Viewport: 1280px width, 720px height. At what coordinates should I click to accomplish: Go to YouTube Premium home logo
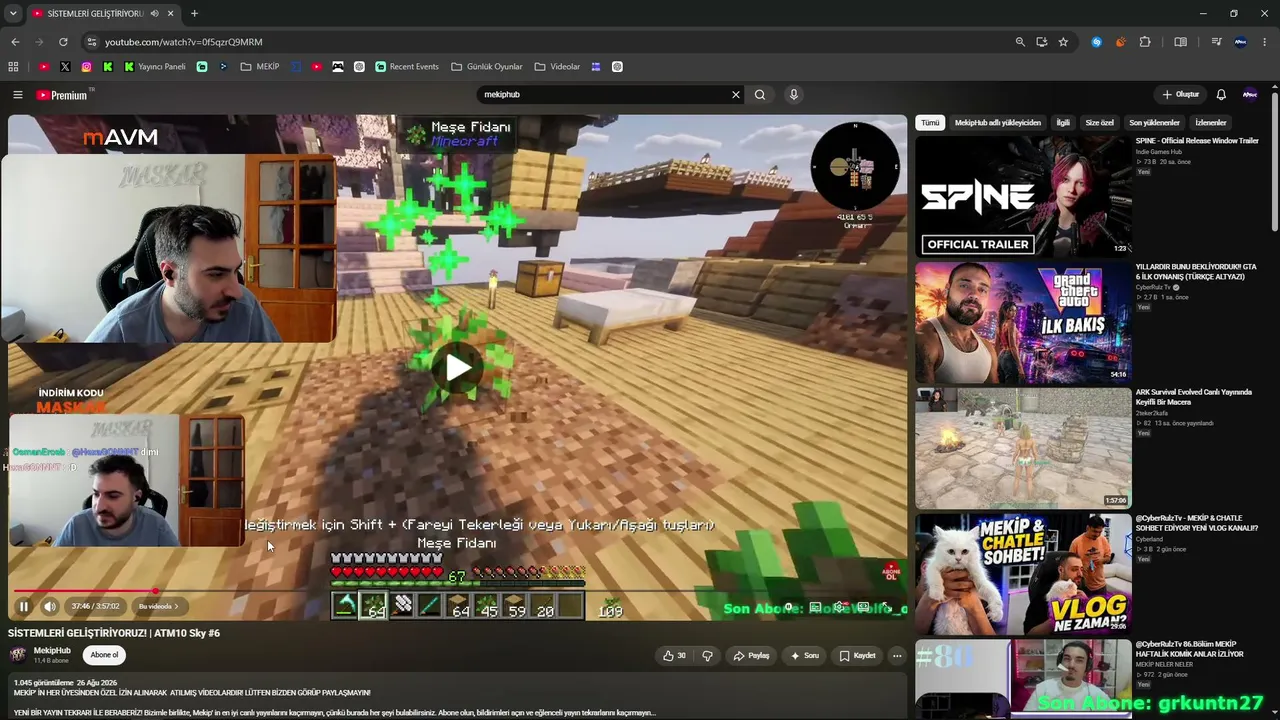[x=62, y=95]
